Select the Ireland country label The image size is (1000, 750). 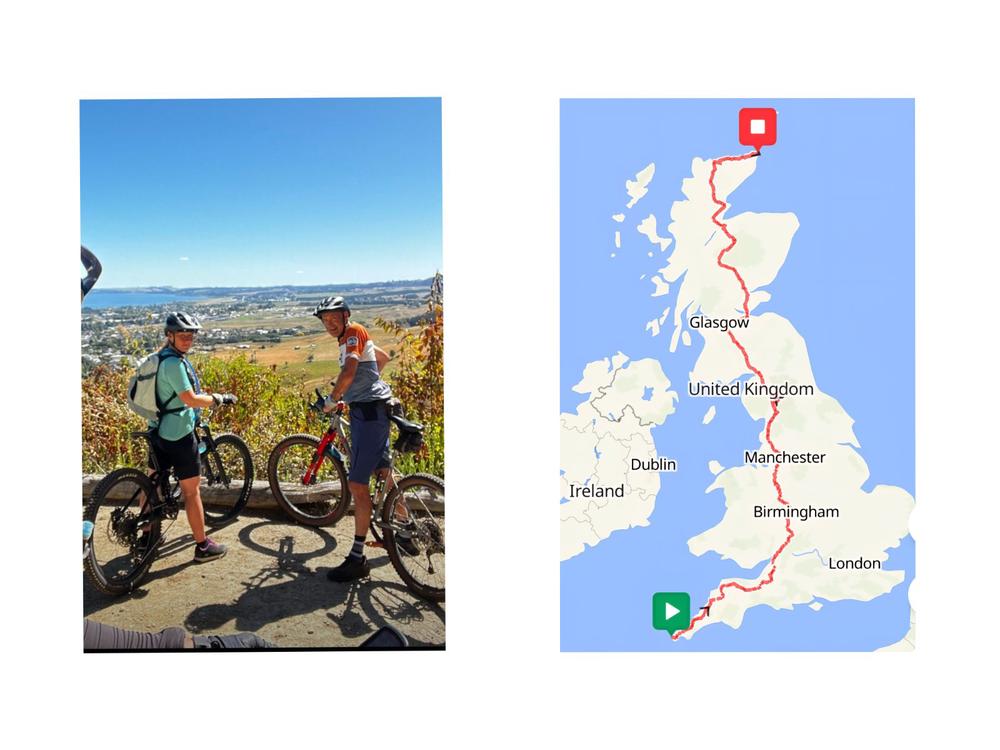coord(596,491)
